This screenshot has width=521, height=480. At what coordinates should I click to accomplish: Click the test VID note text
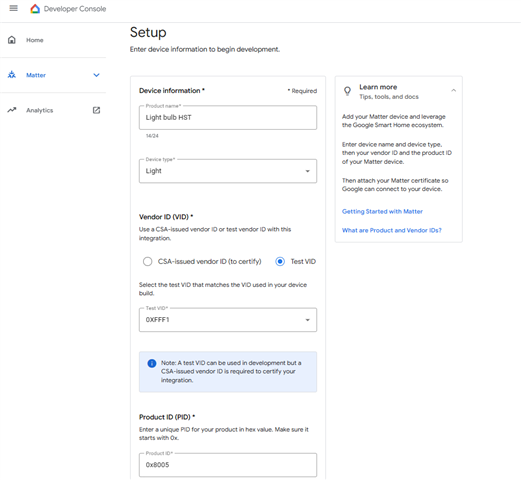(x=231, y=371)
